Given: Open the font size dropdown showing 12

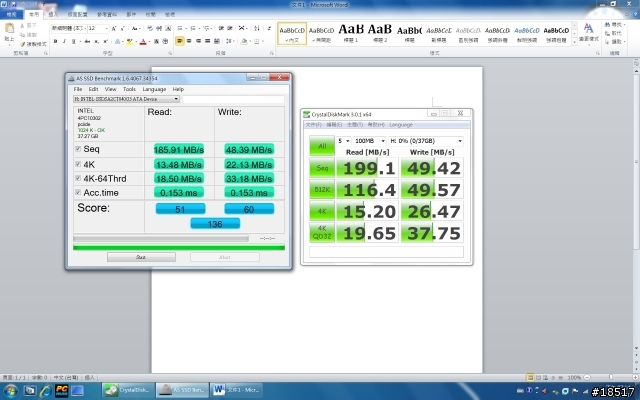Looking at the screenshot, I should (107, 28).
